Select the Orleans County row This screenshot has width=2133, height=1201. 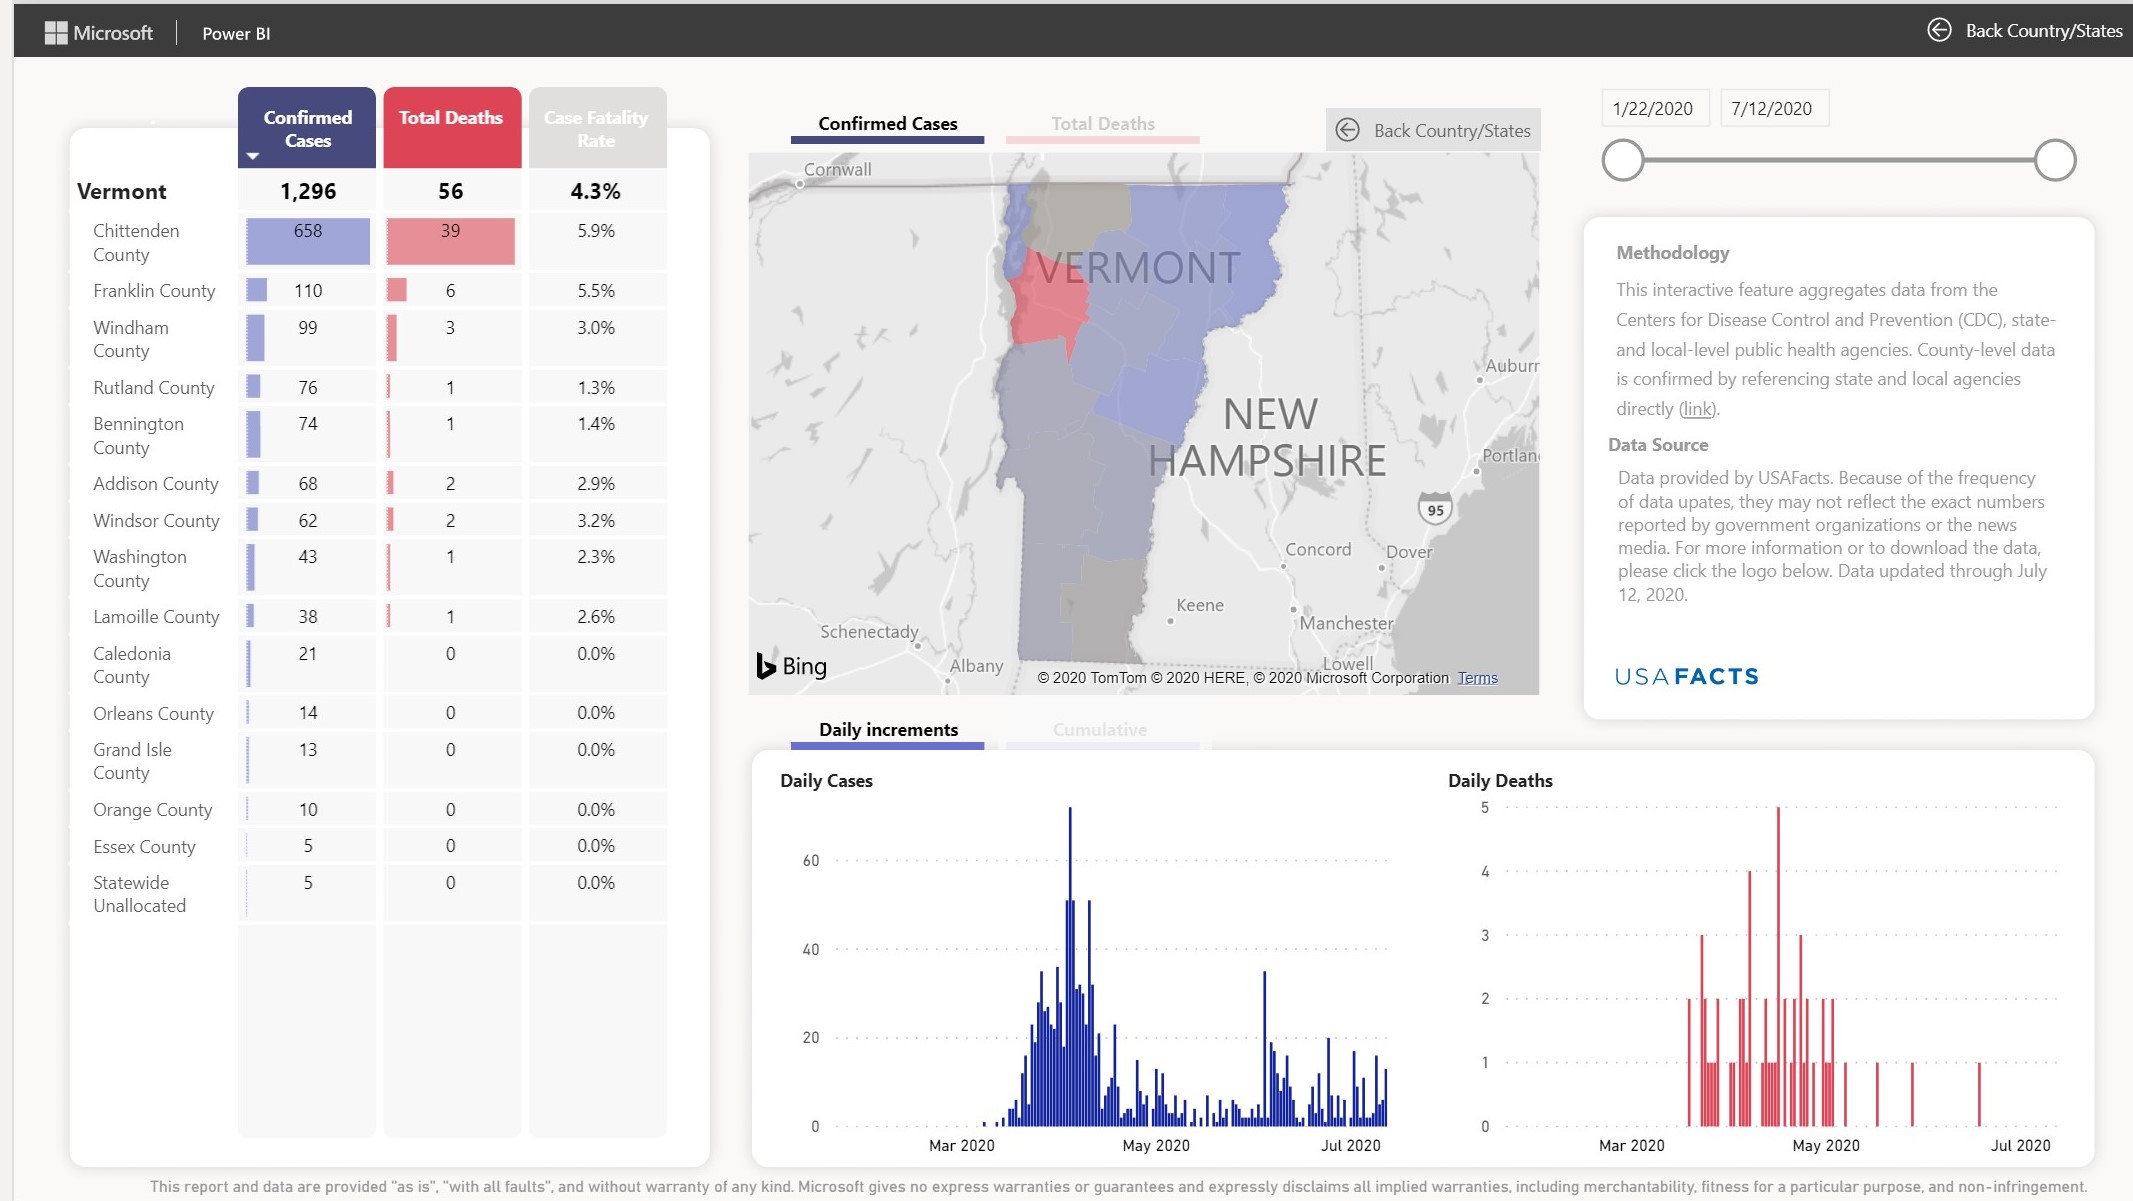click(370, 713)
